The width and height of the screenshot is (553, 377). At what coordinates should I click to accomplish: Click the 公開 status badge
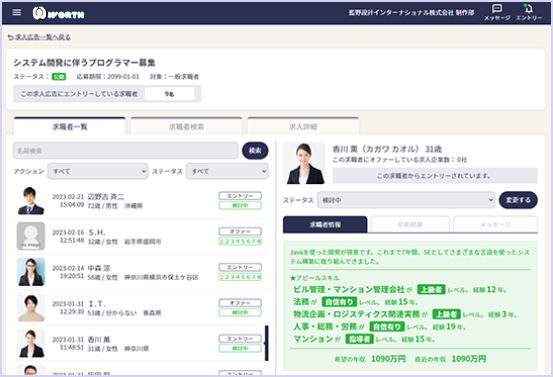point(59,77)
